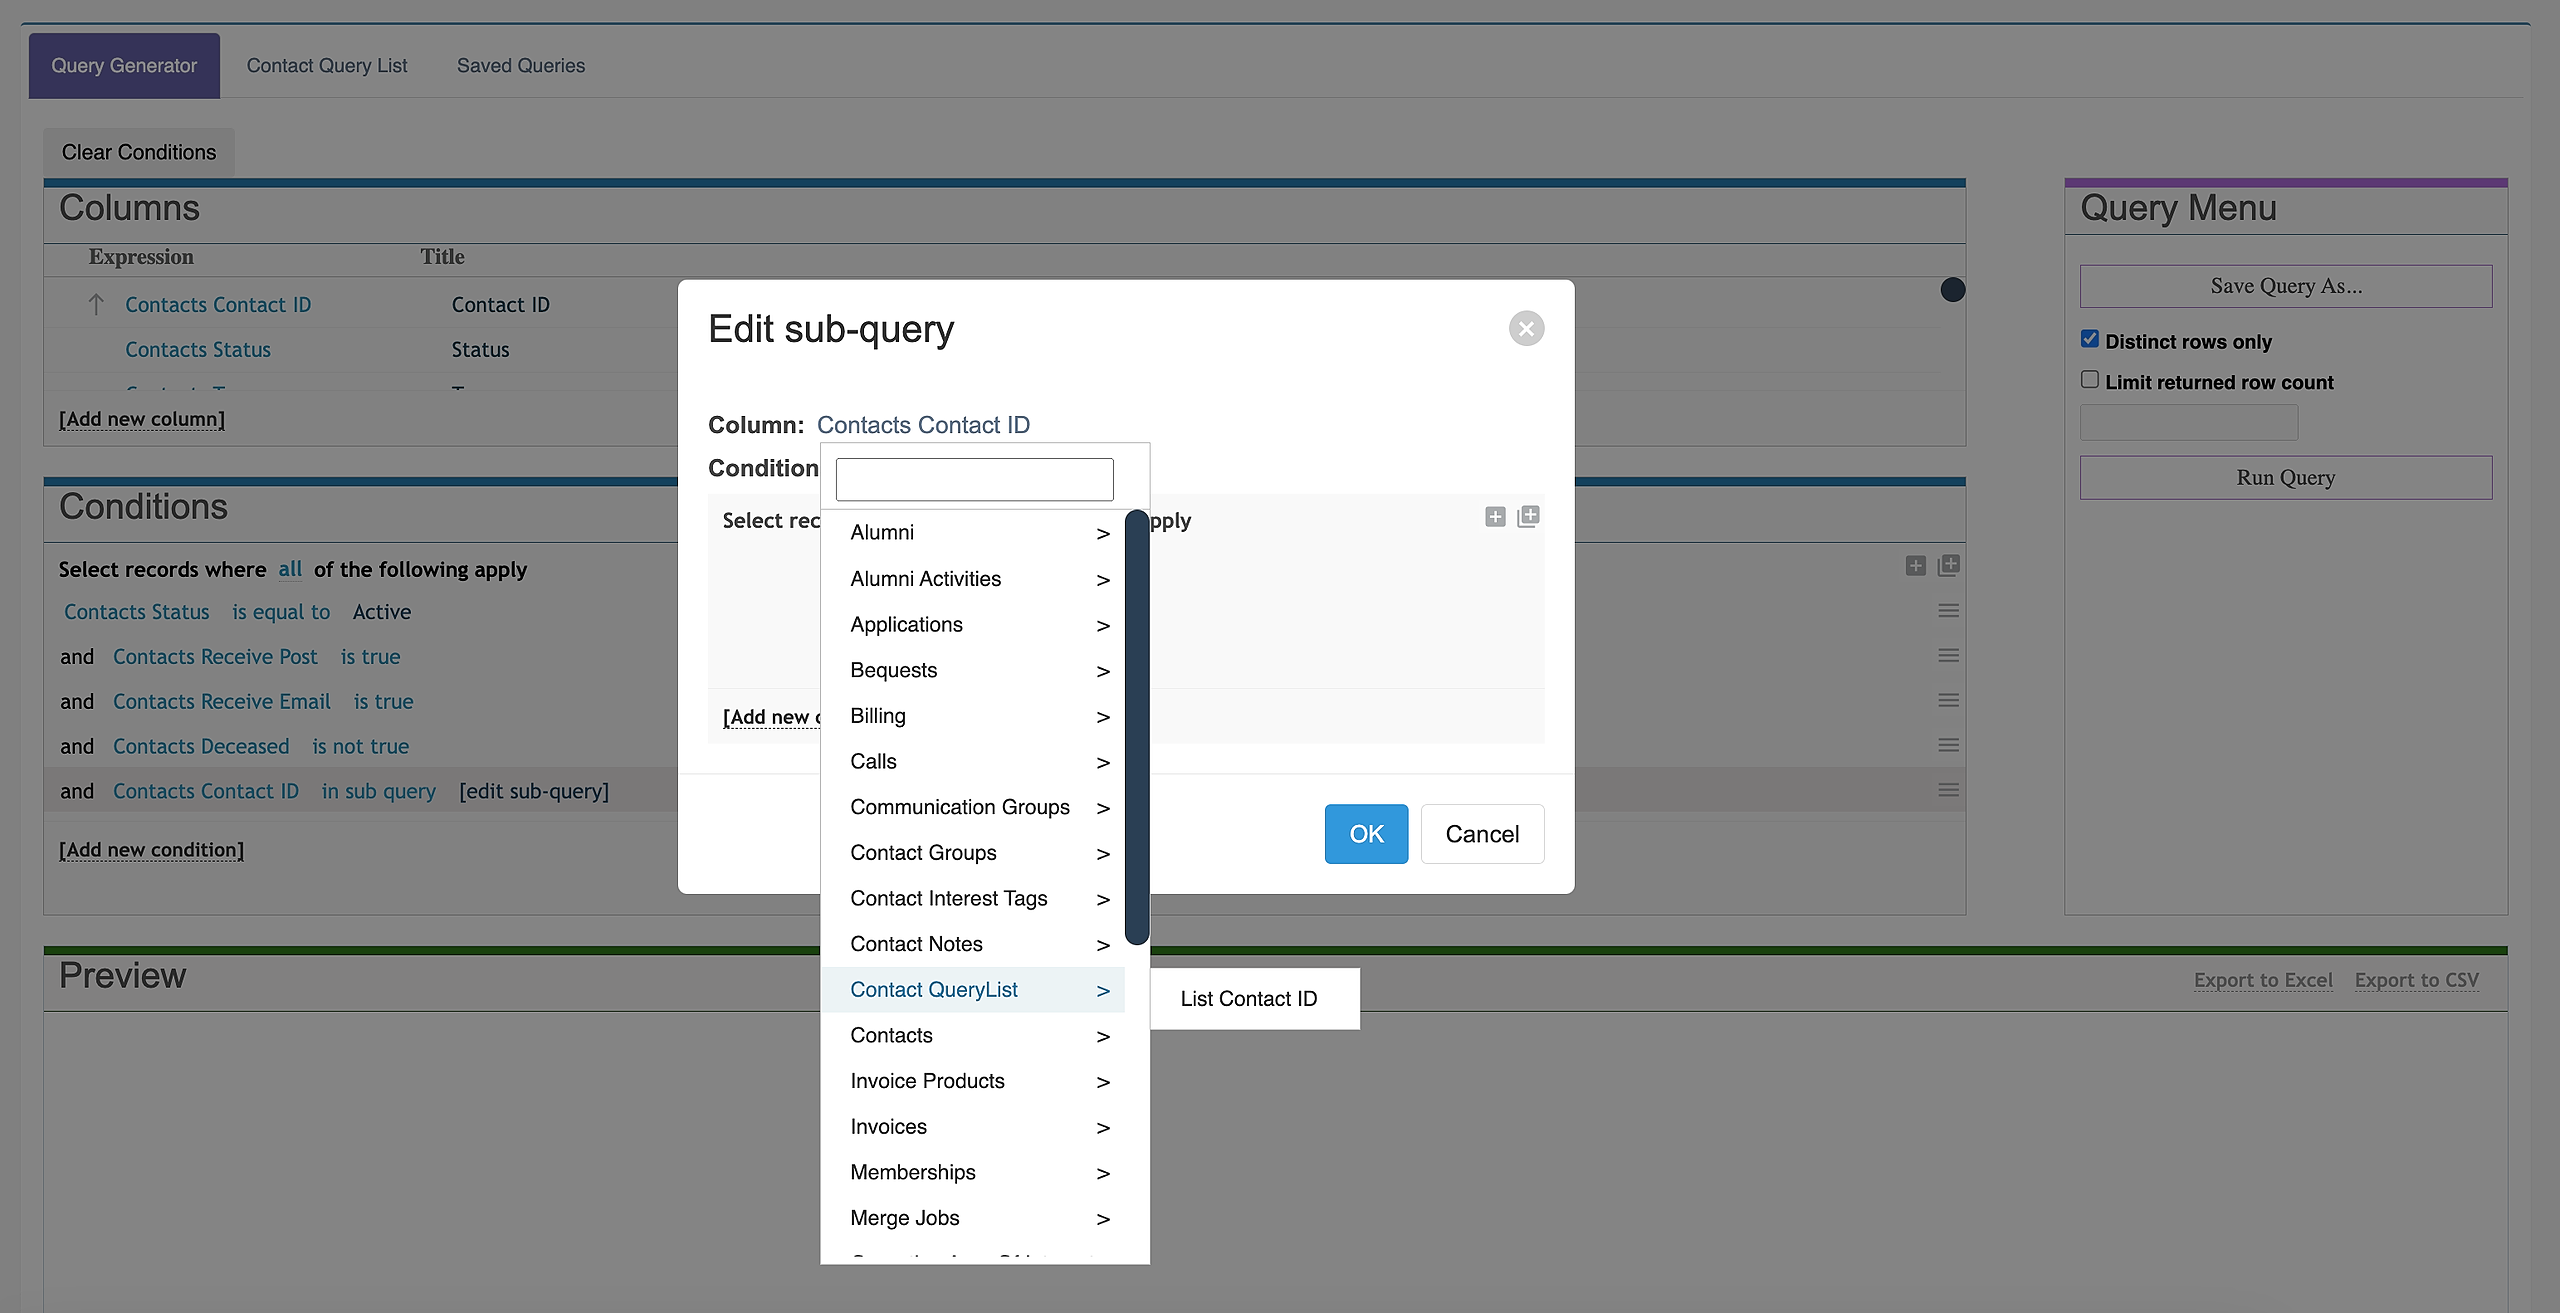Click Export to CSV link
Viewport: 2560px width, 1313px height.
[2416, 980]
